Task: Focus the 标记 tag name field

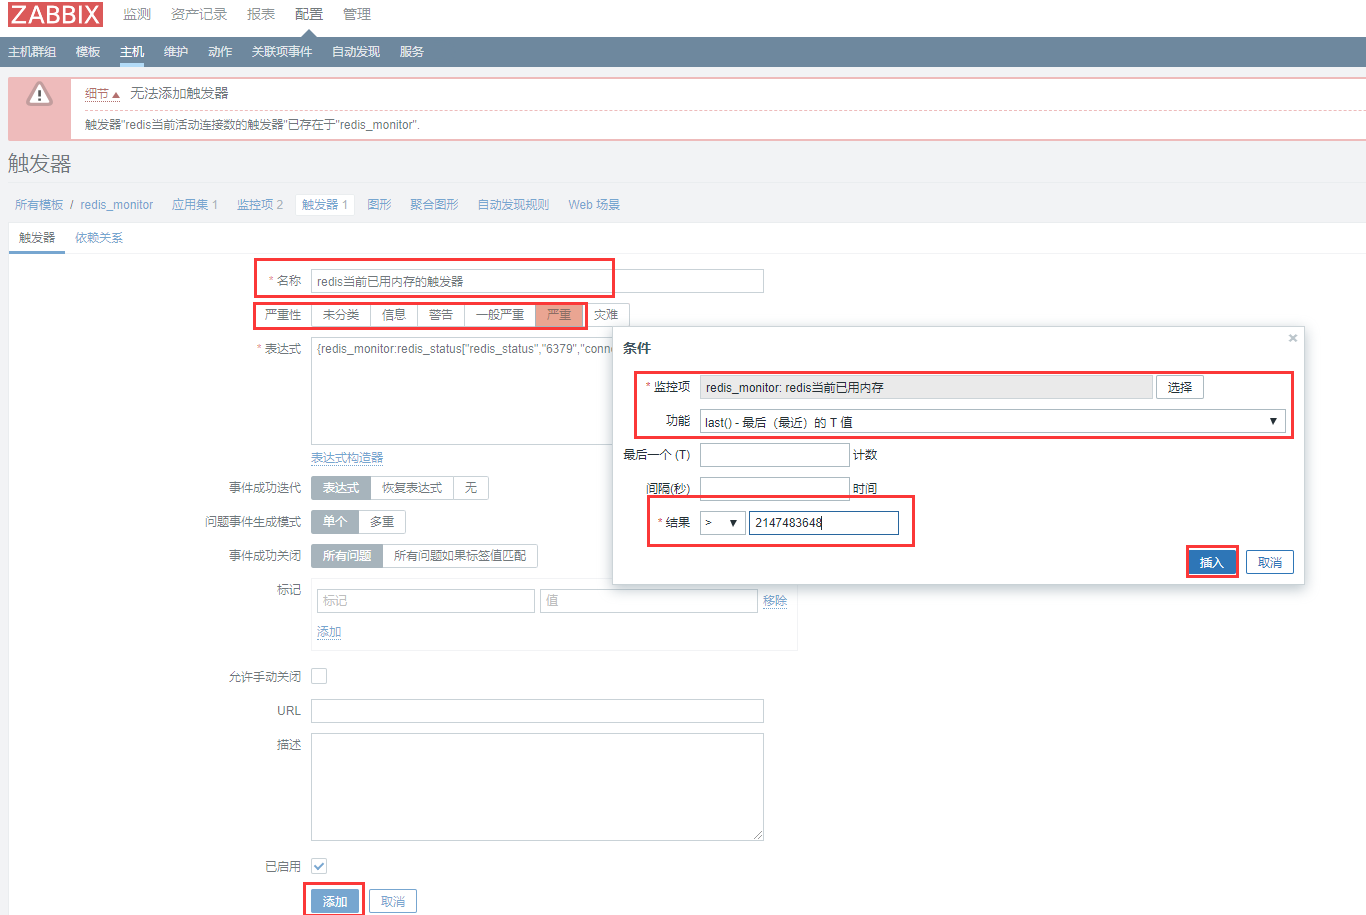Action: point(426,601)
